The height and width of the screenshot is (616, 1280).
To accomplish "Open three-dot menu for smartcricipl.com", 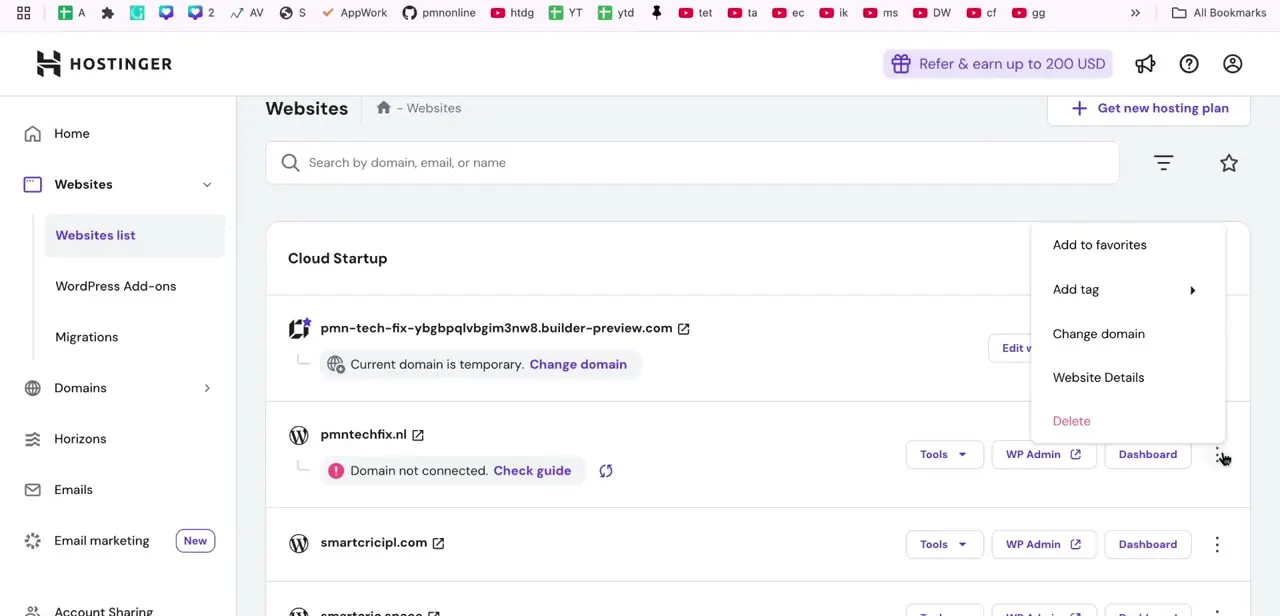I will click(x=1217, y=544).
